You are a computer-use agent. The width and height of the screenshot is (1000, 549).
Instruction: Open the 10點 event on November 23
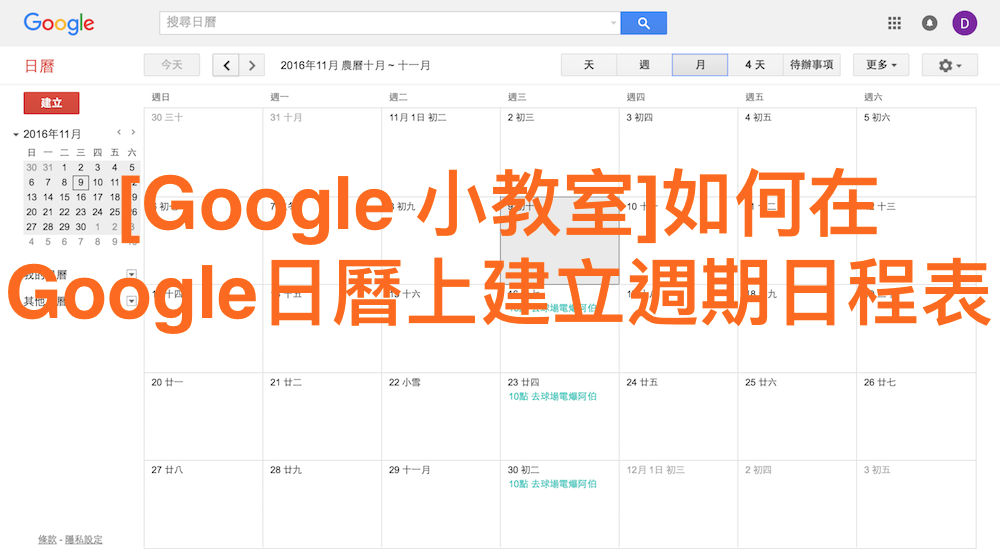[553, 396]
